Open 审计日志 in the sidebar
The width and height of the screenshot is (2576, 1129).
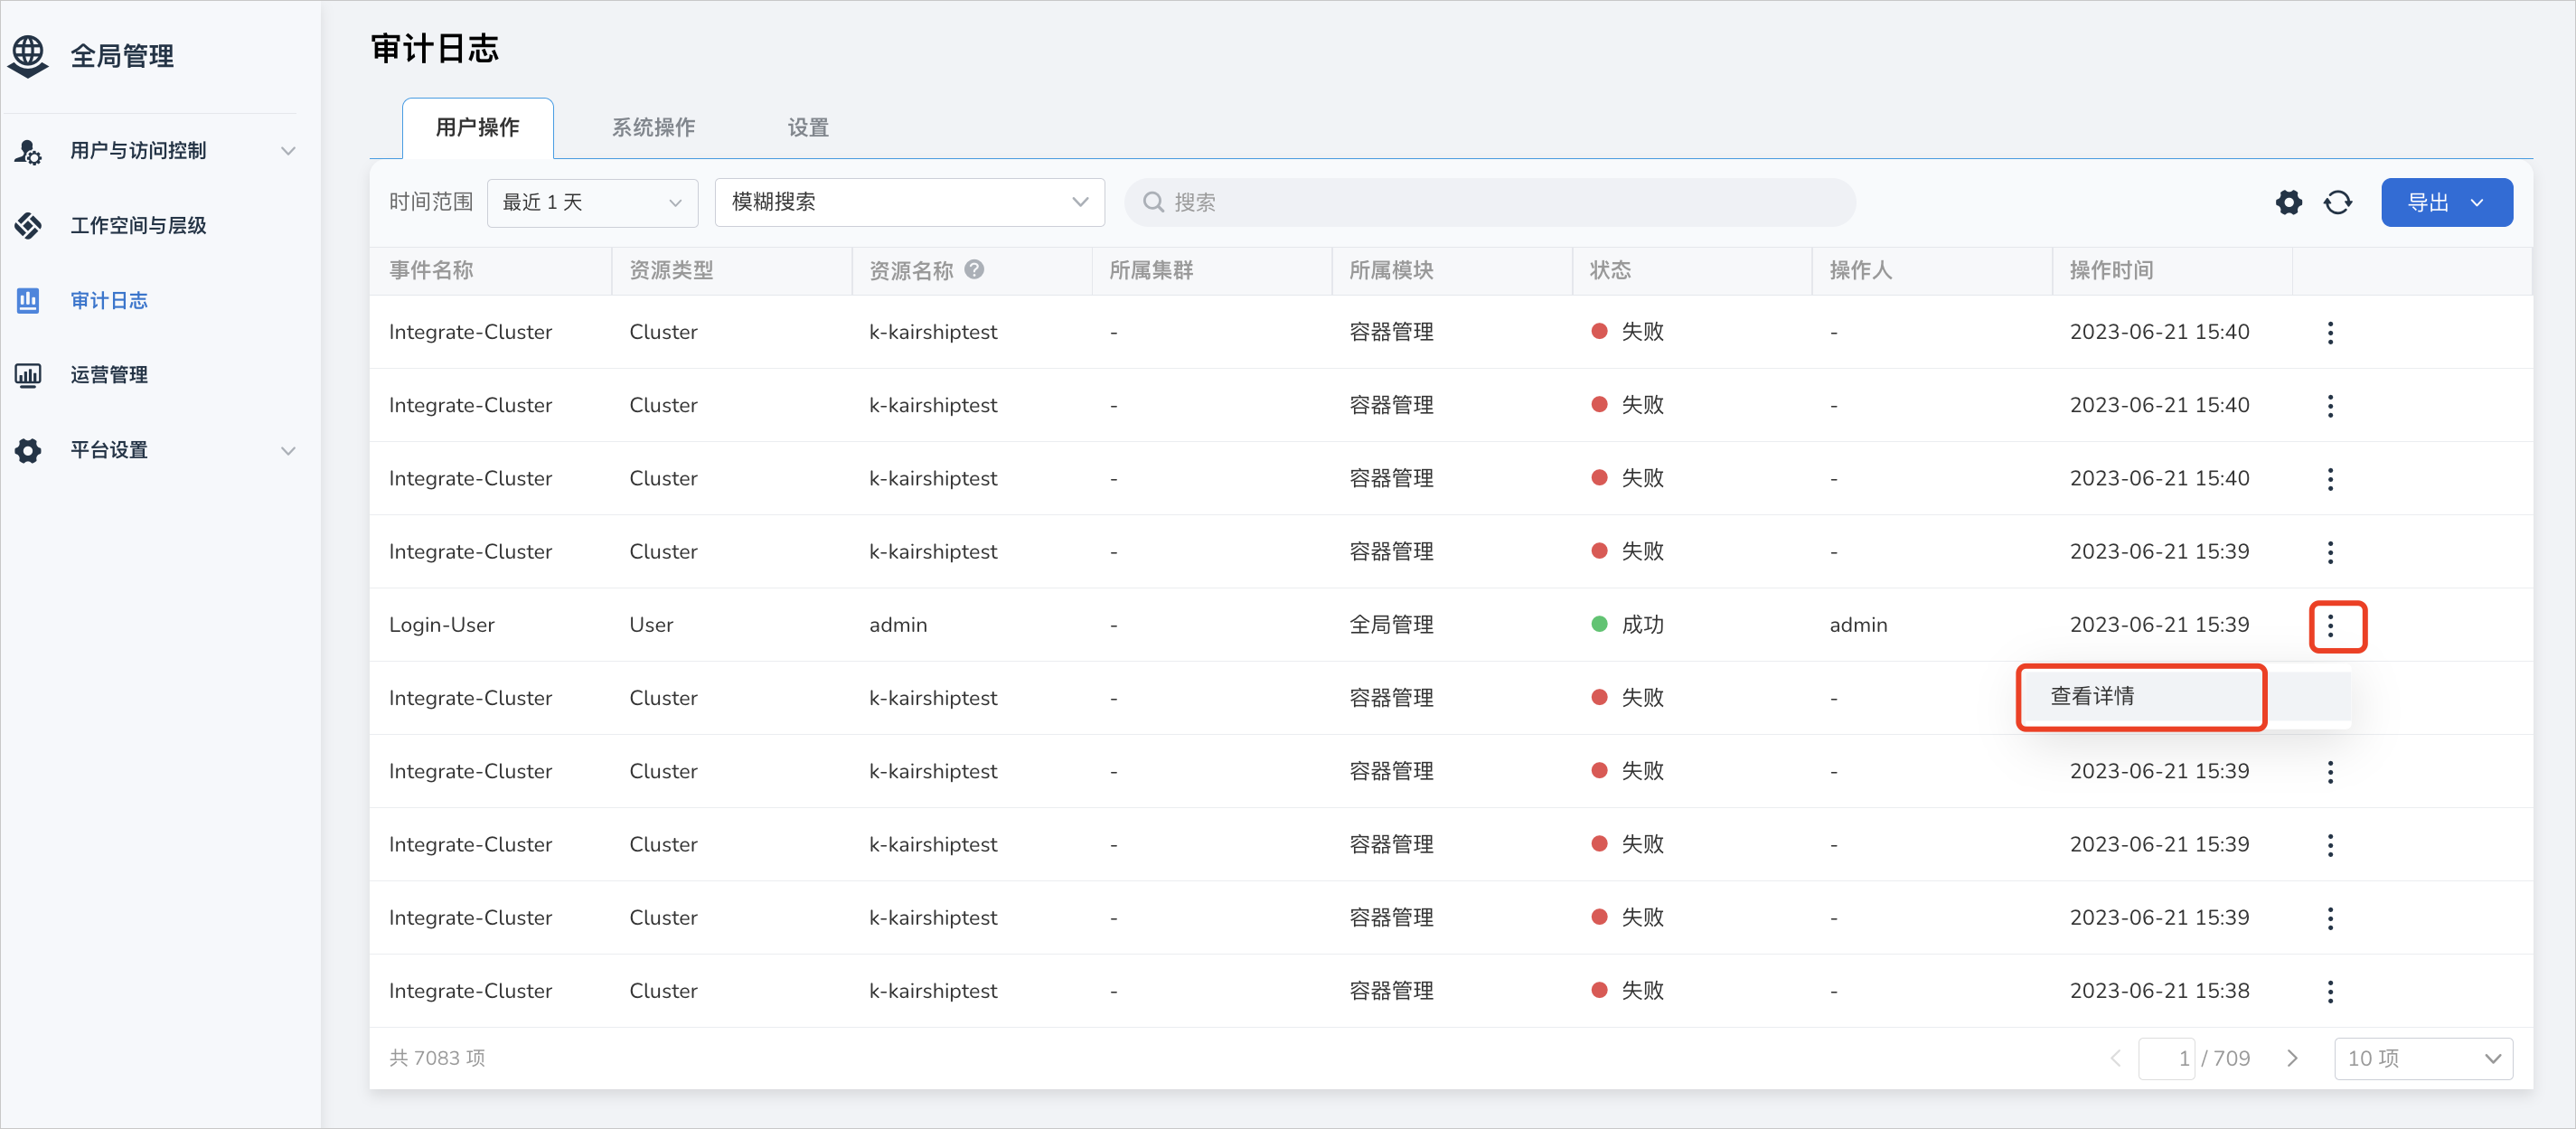109,300
